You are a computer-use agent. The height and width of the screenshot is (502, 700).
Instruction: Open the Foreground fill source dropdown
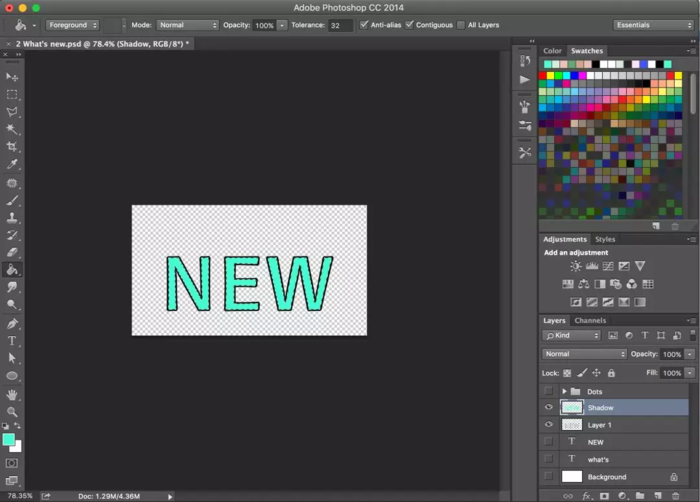(x=72, y=25)
